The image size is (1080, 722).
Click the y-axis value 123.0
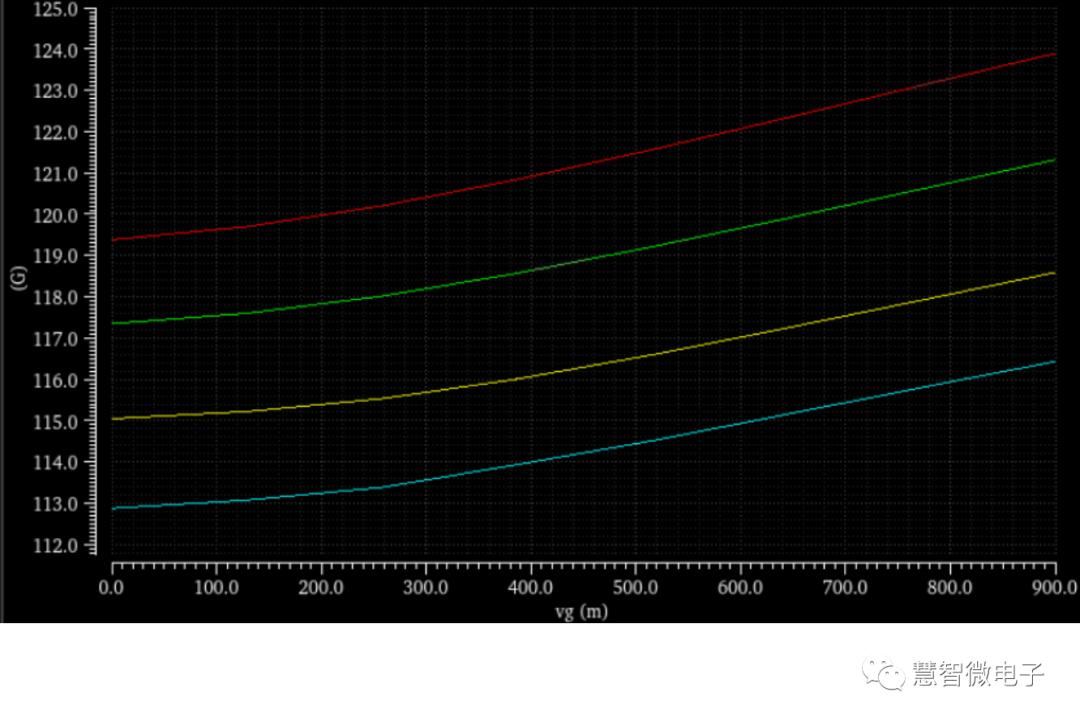[56, 91]
